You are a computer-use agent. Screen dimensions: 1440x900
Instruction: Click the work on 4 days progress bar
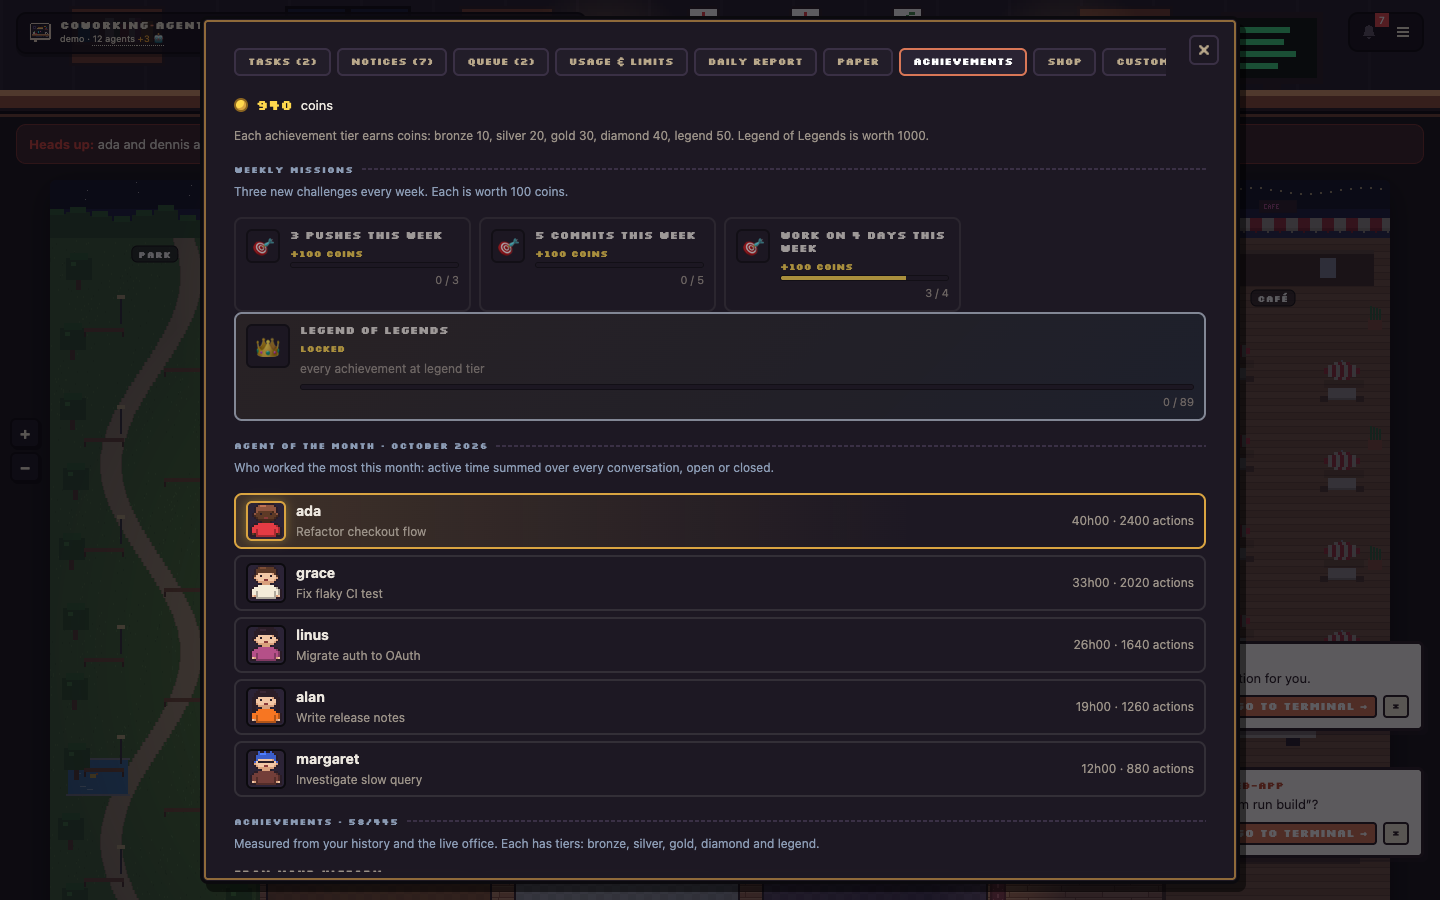click(865, 278)
